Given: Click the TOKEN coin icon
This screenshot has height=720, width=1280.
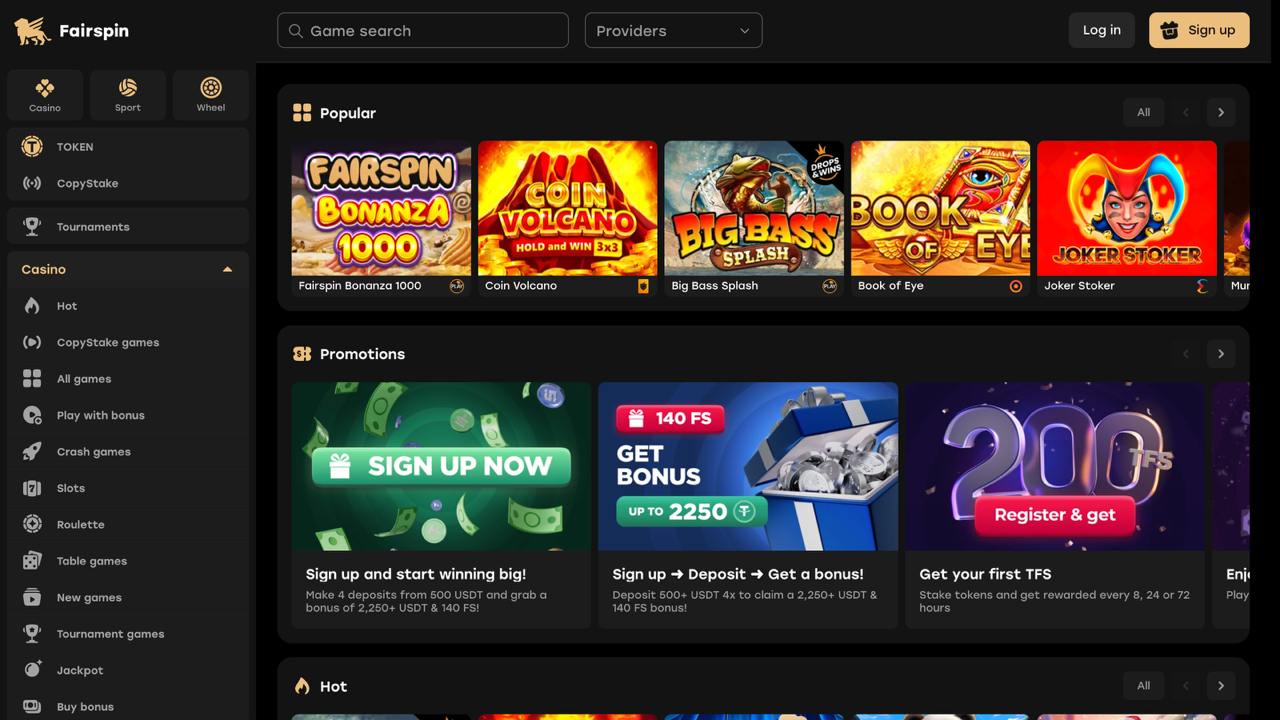Looking at the screenshot, I should tap(32, 147).
